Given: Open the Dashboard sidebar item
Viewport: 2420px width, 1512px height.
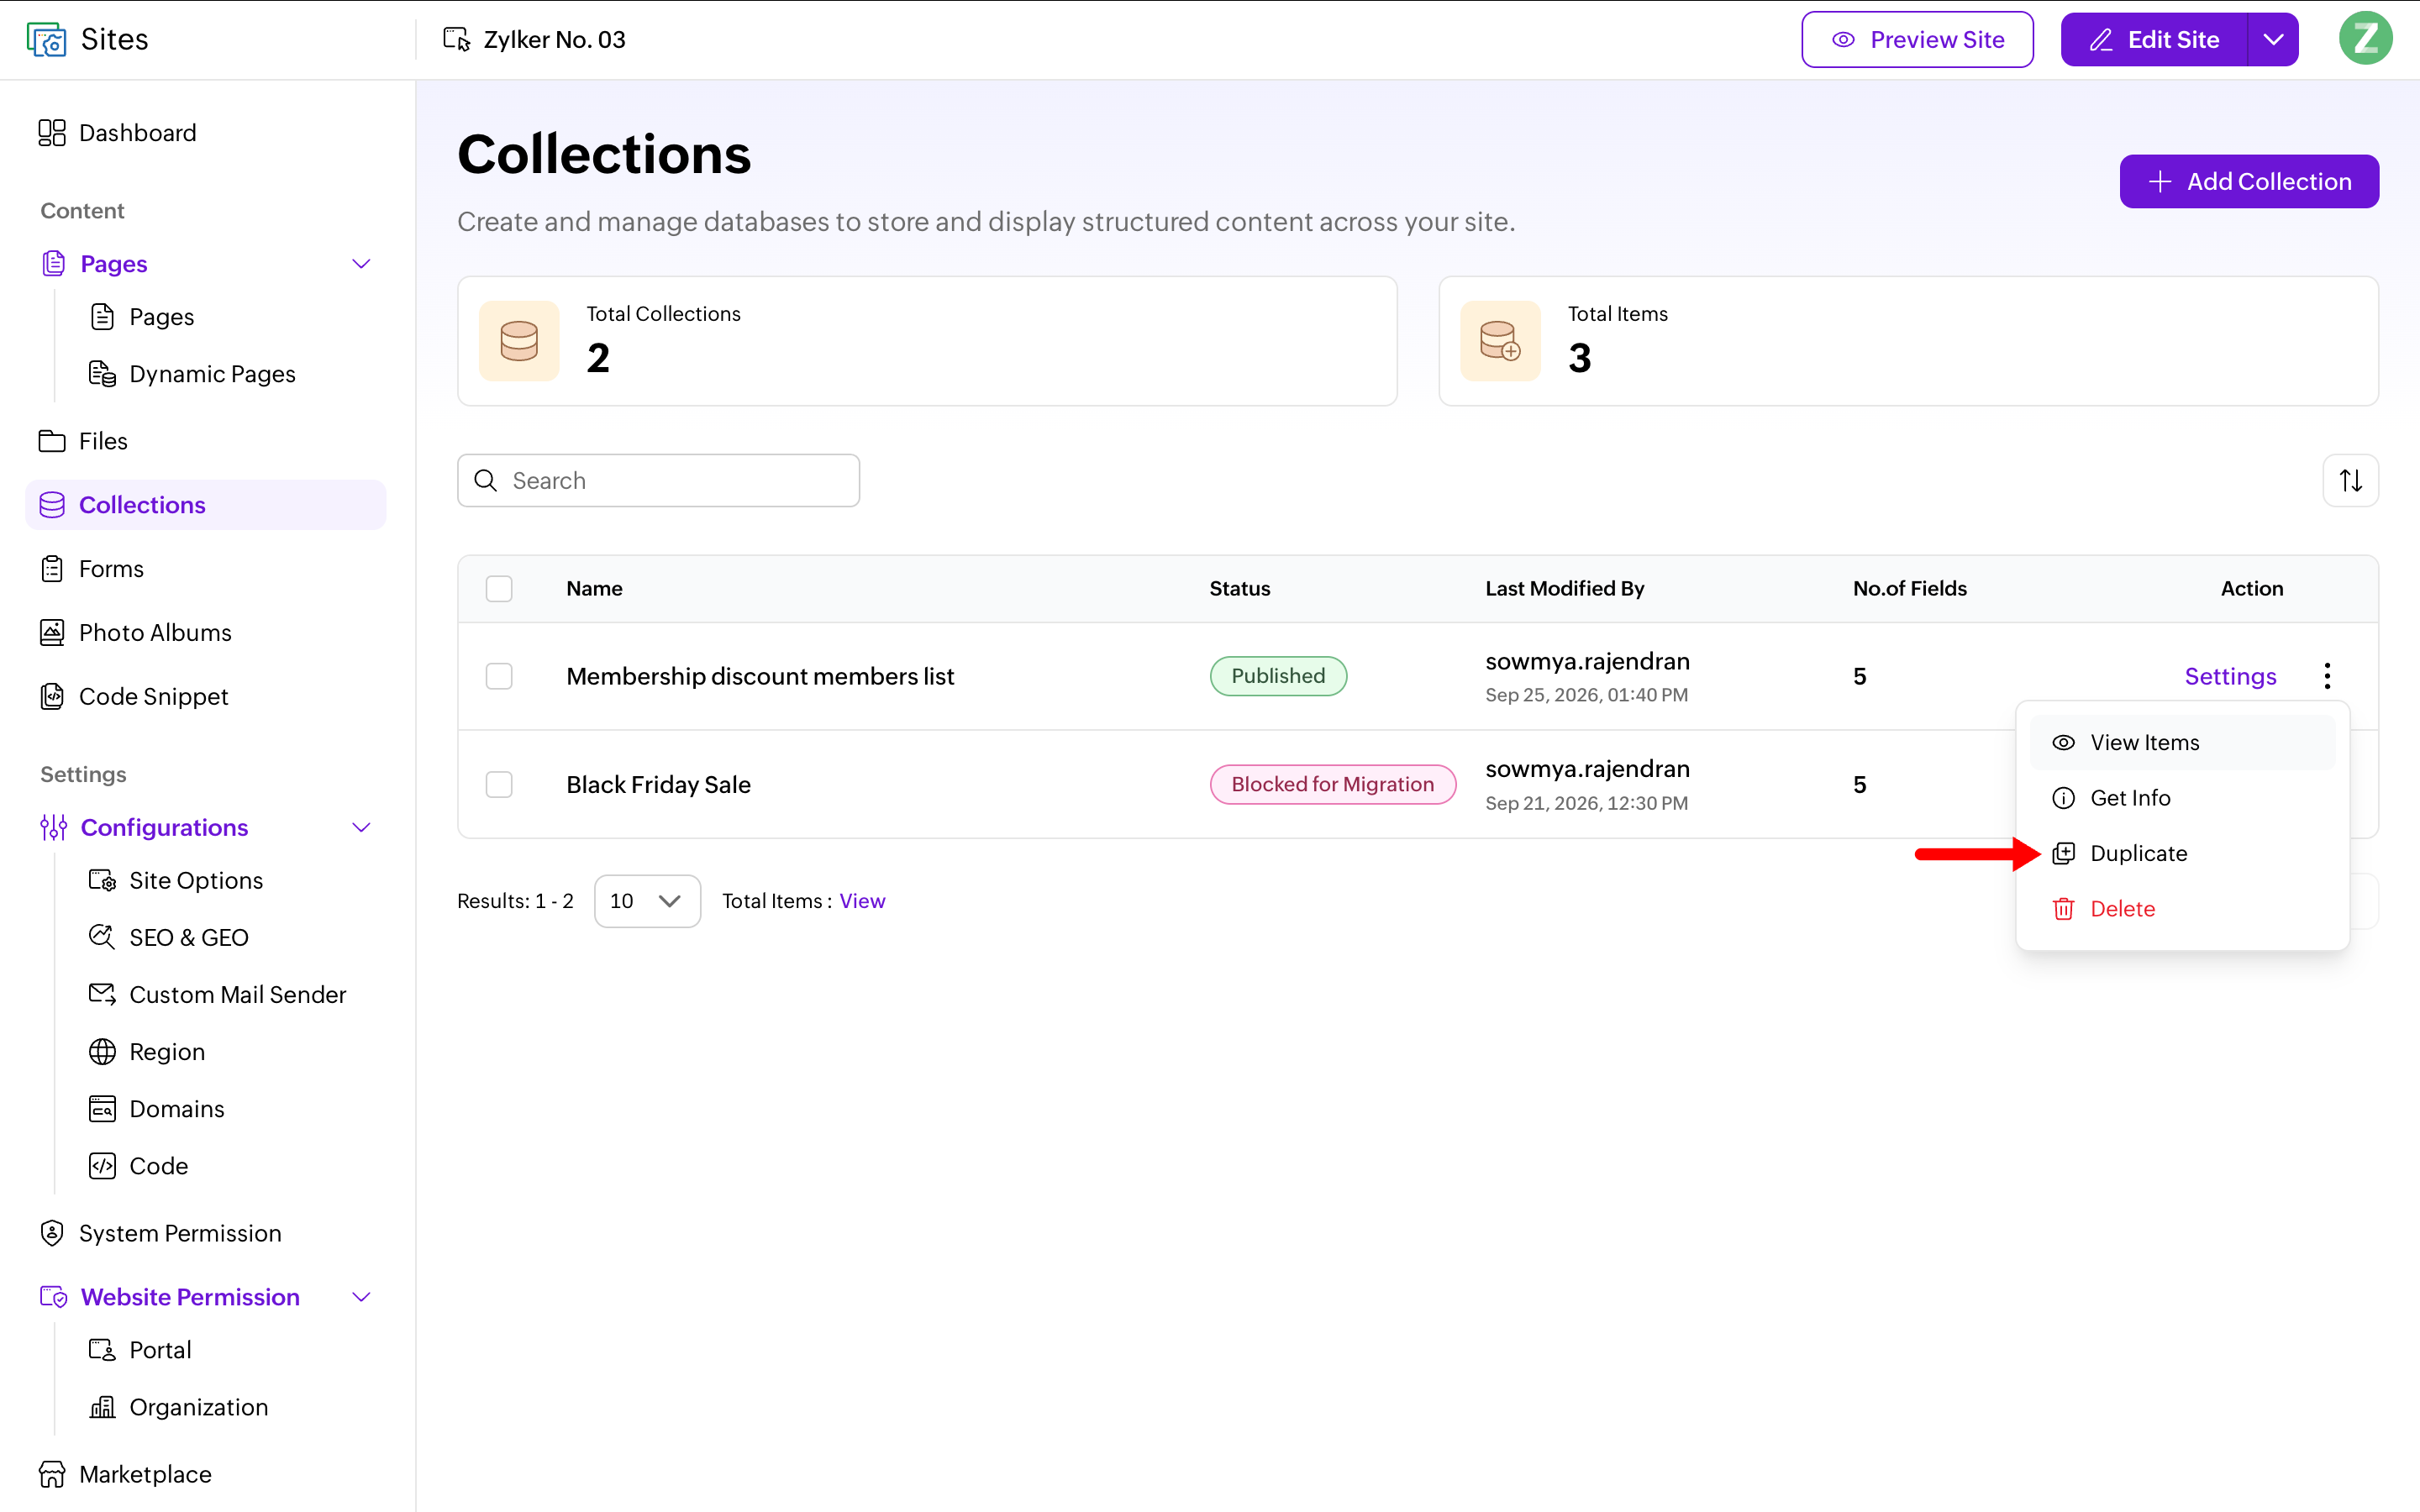Looking at the screenshot, I should tap(117, 133).
